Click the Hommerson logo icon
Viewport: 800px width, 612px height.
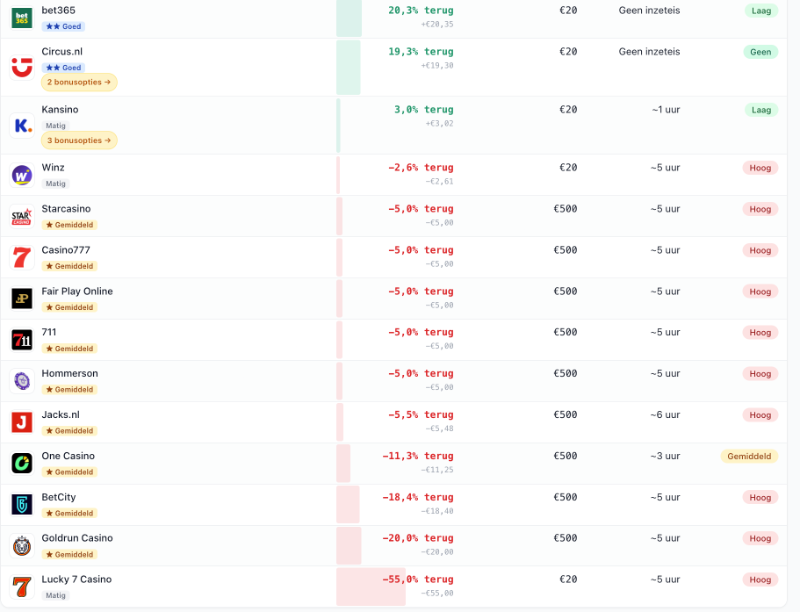coord(21,381)
